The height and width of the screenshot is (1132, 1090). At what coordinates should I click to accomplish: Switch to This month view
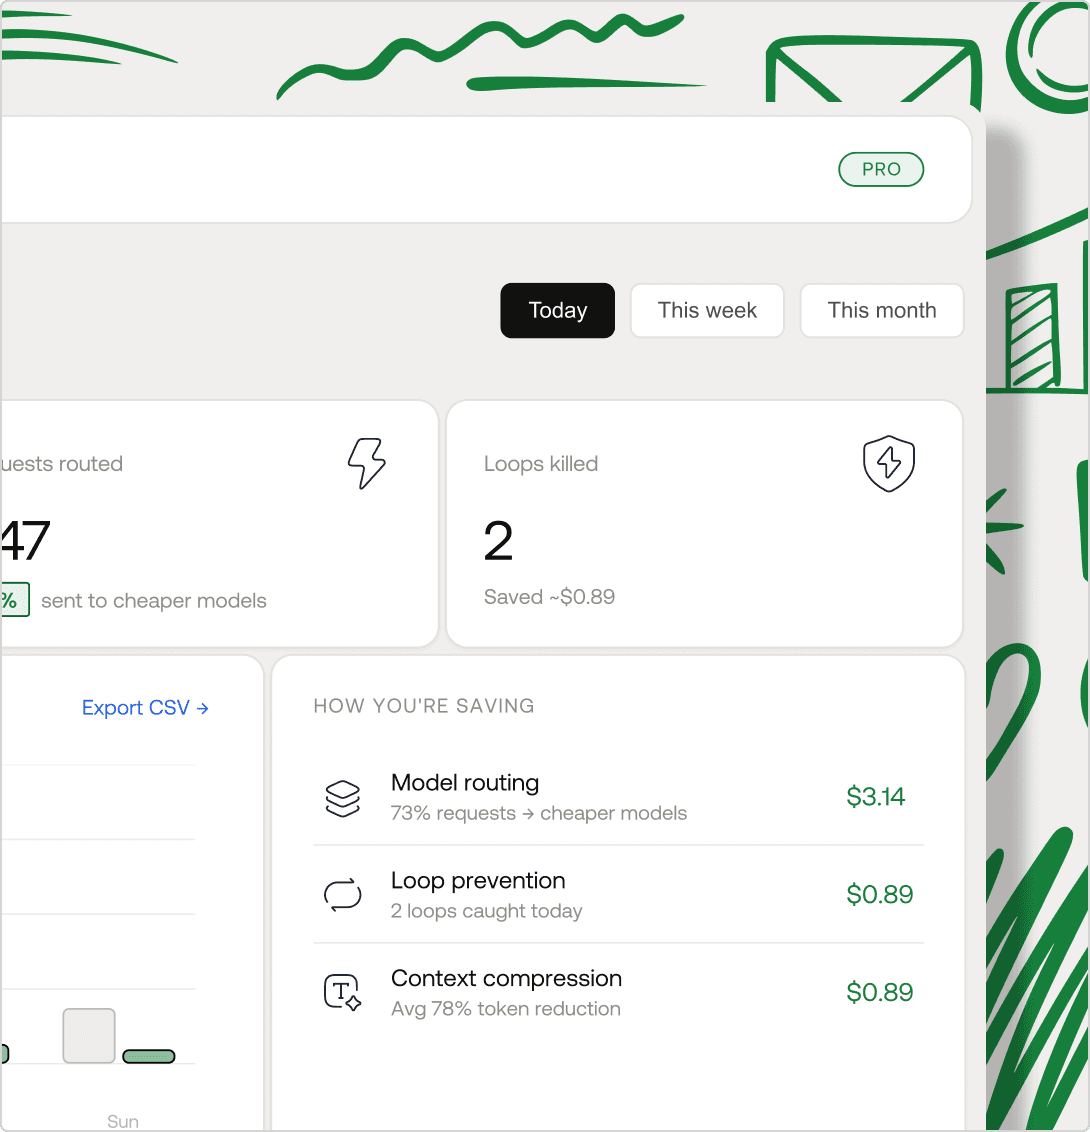click(881, 311)
